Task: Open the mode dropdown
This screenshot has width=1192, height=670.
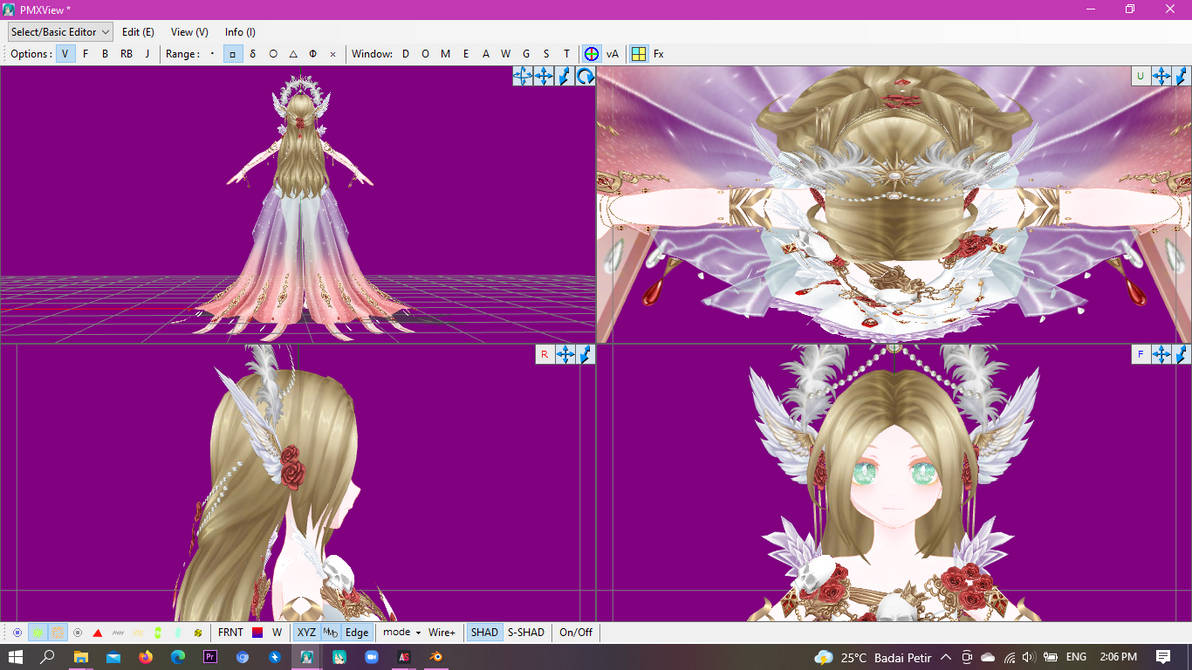Action: click(x=401, y=633)
